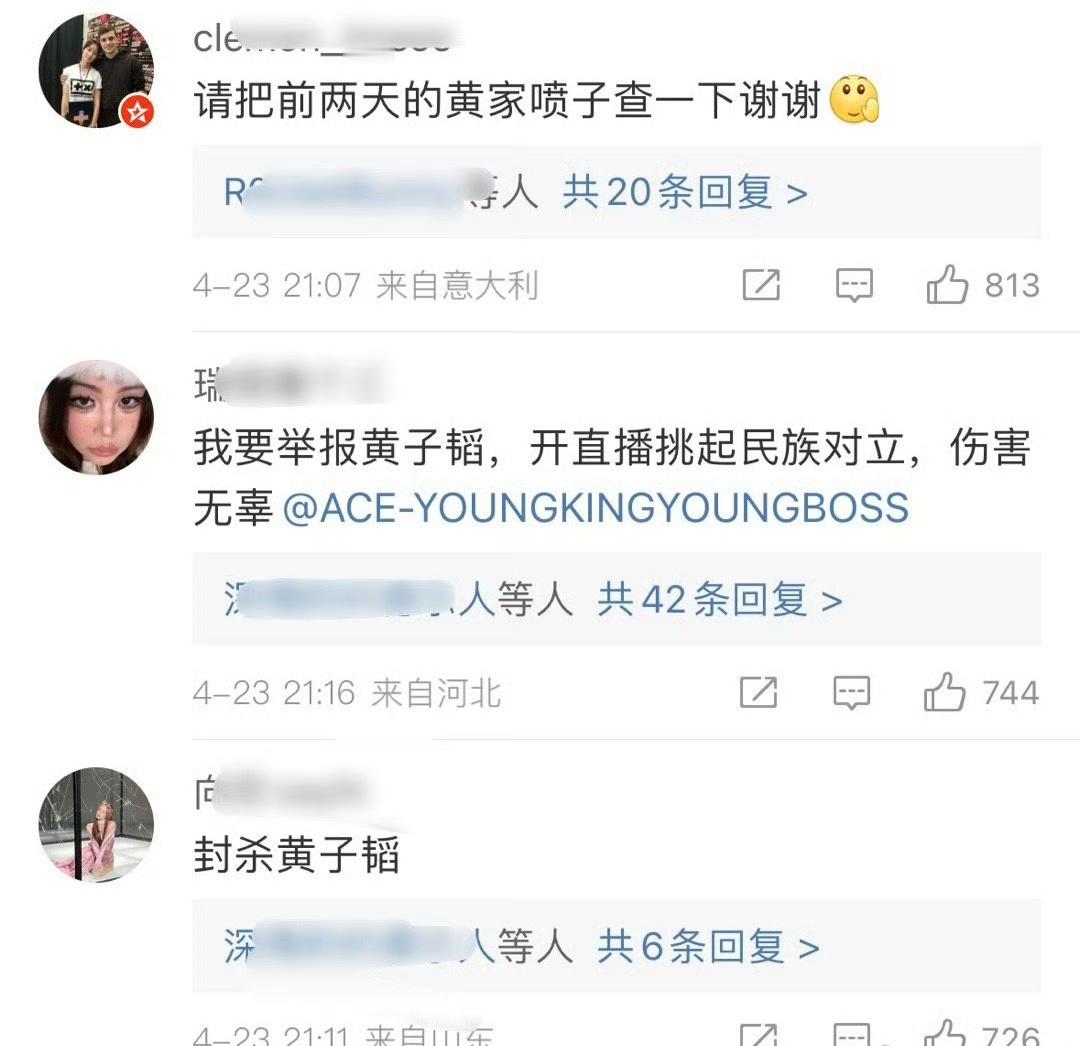The image size is (1080, 1046).
Task: Tap the reply bubble on the 河北 comment
Action: [851, 693]
